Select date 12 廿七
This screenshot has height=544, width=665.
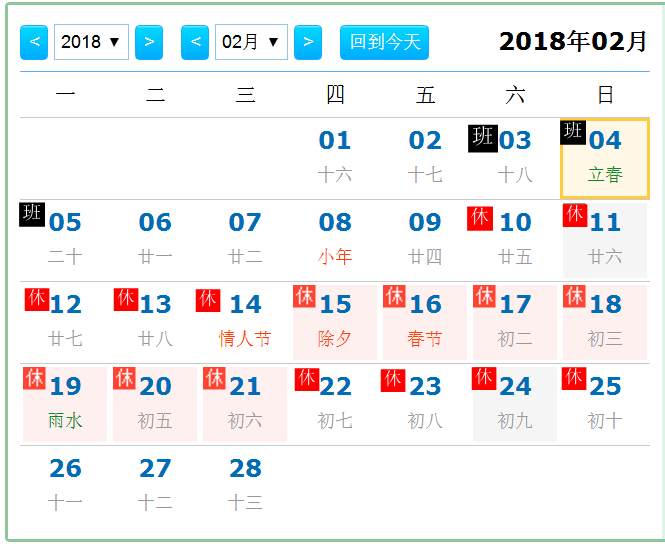click(x=65, y=322)
